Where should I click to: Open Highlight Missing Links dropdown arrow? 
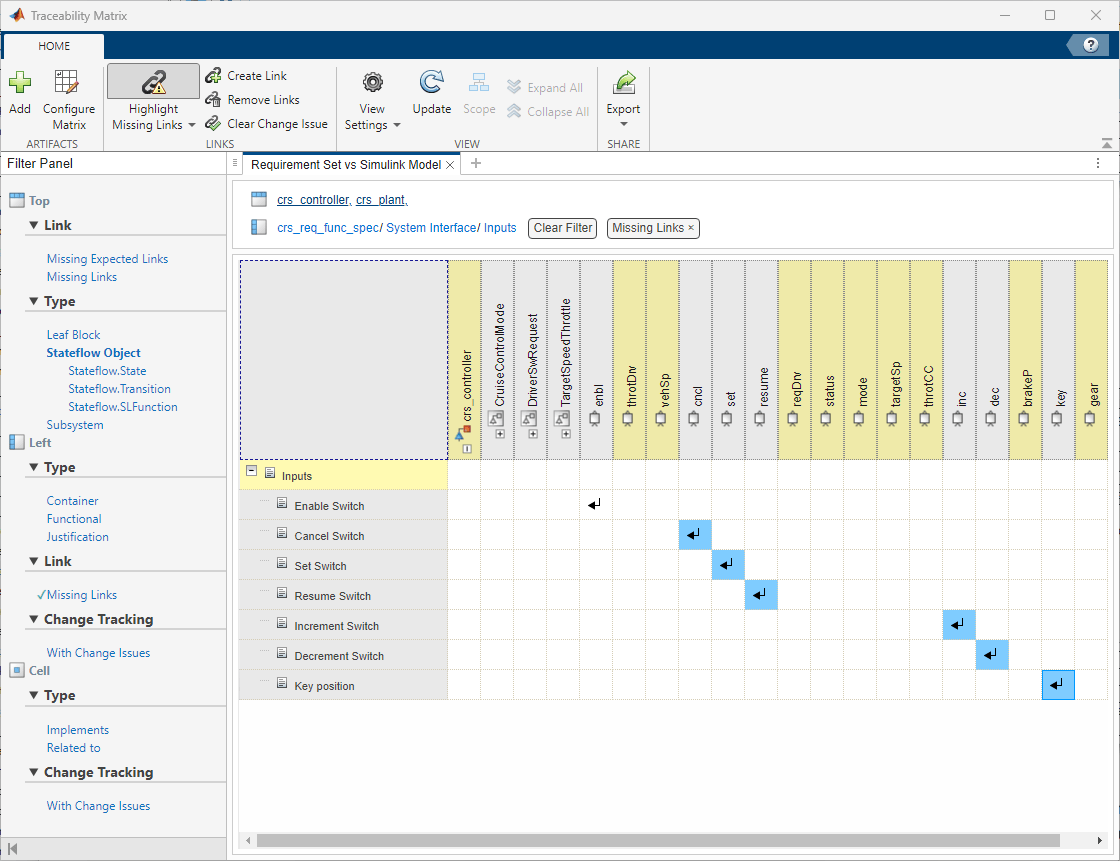pyautogui.click(x=191, y=125)
